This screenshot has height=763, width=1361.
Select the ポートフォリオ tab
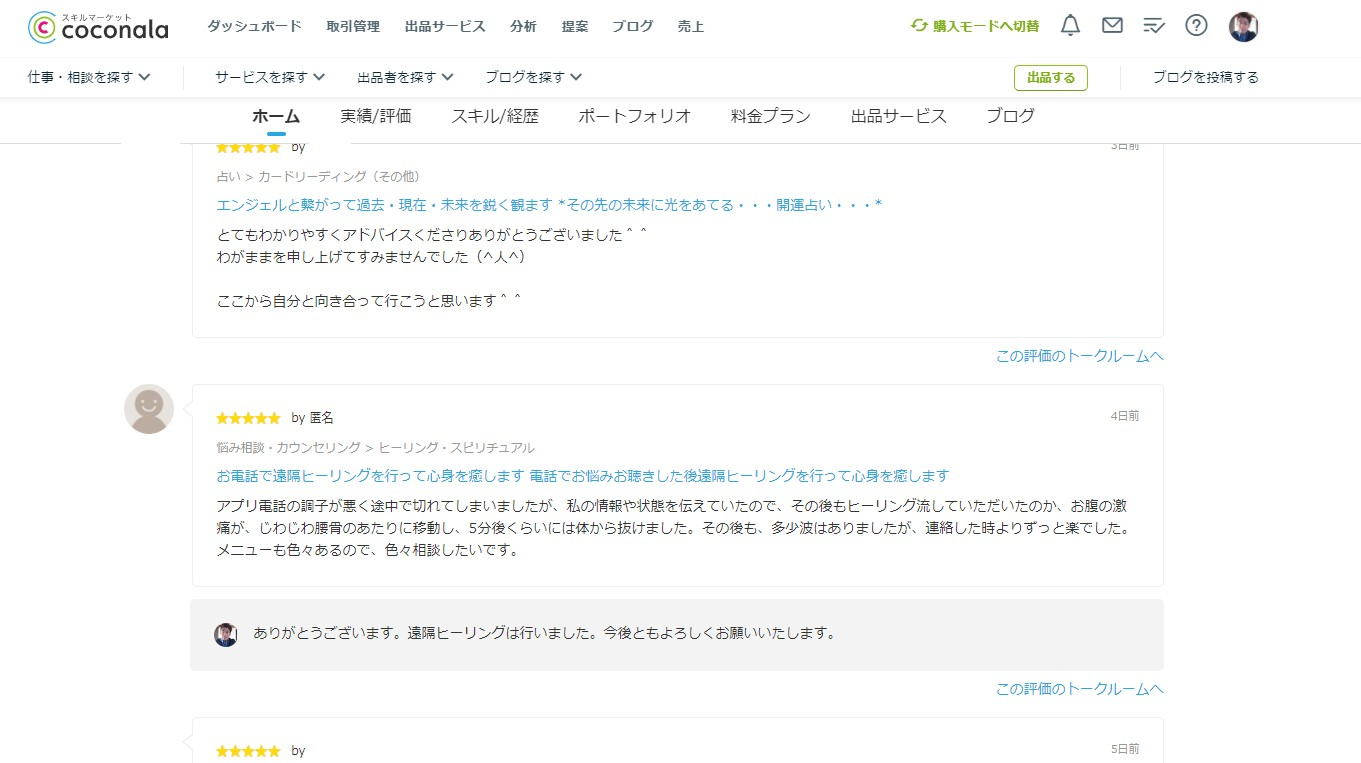pos(635,116)
